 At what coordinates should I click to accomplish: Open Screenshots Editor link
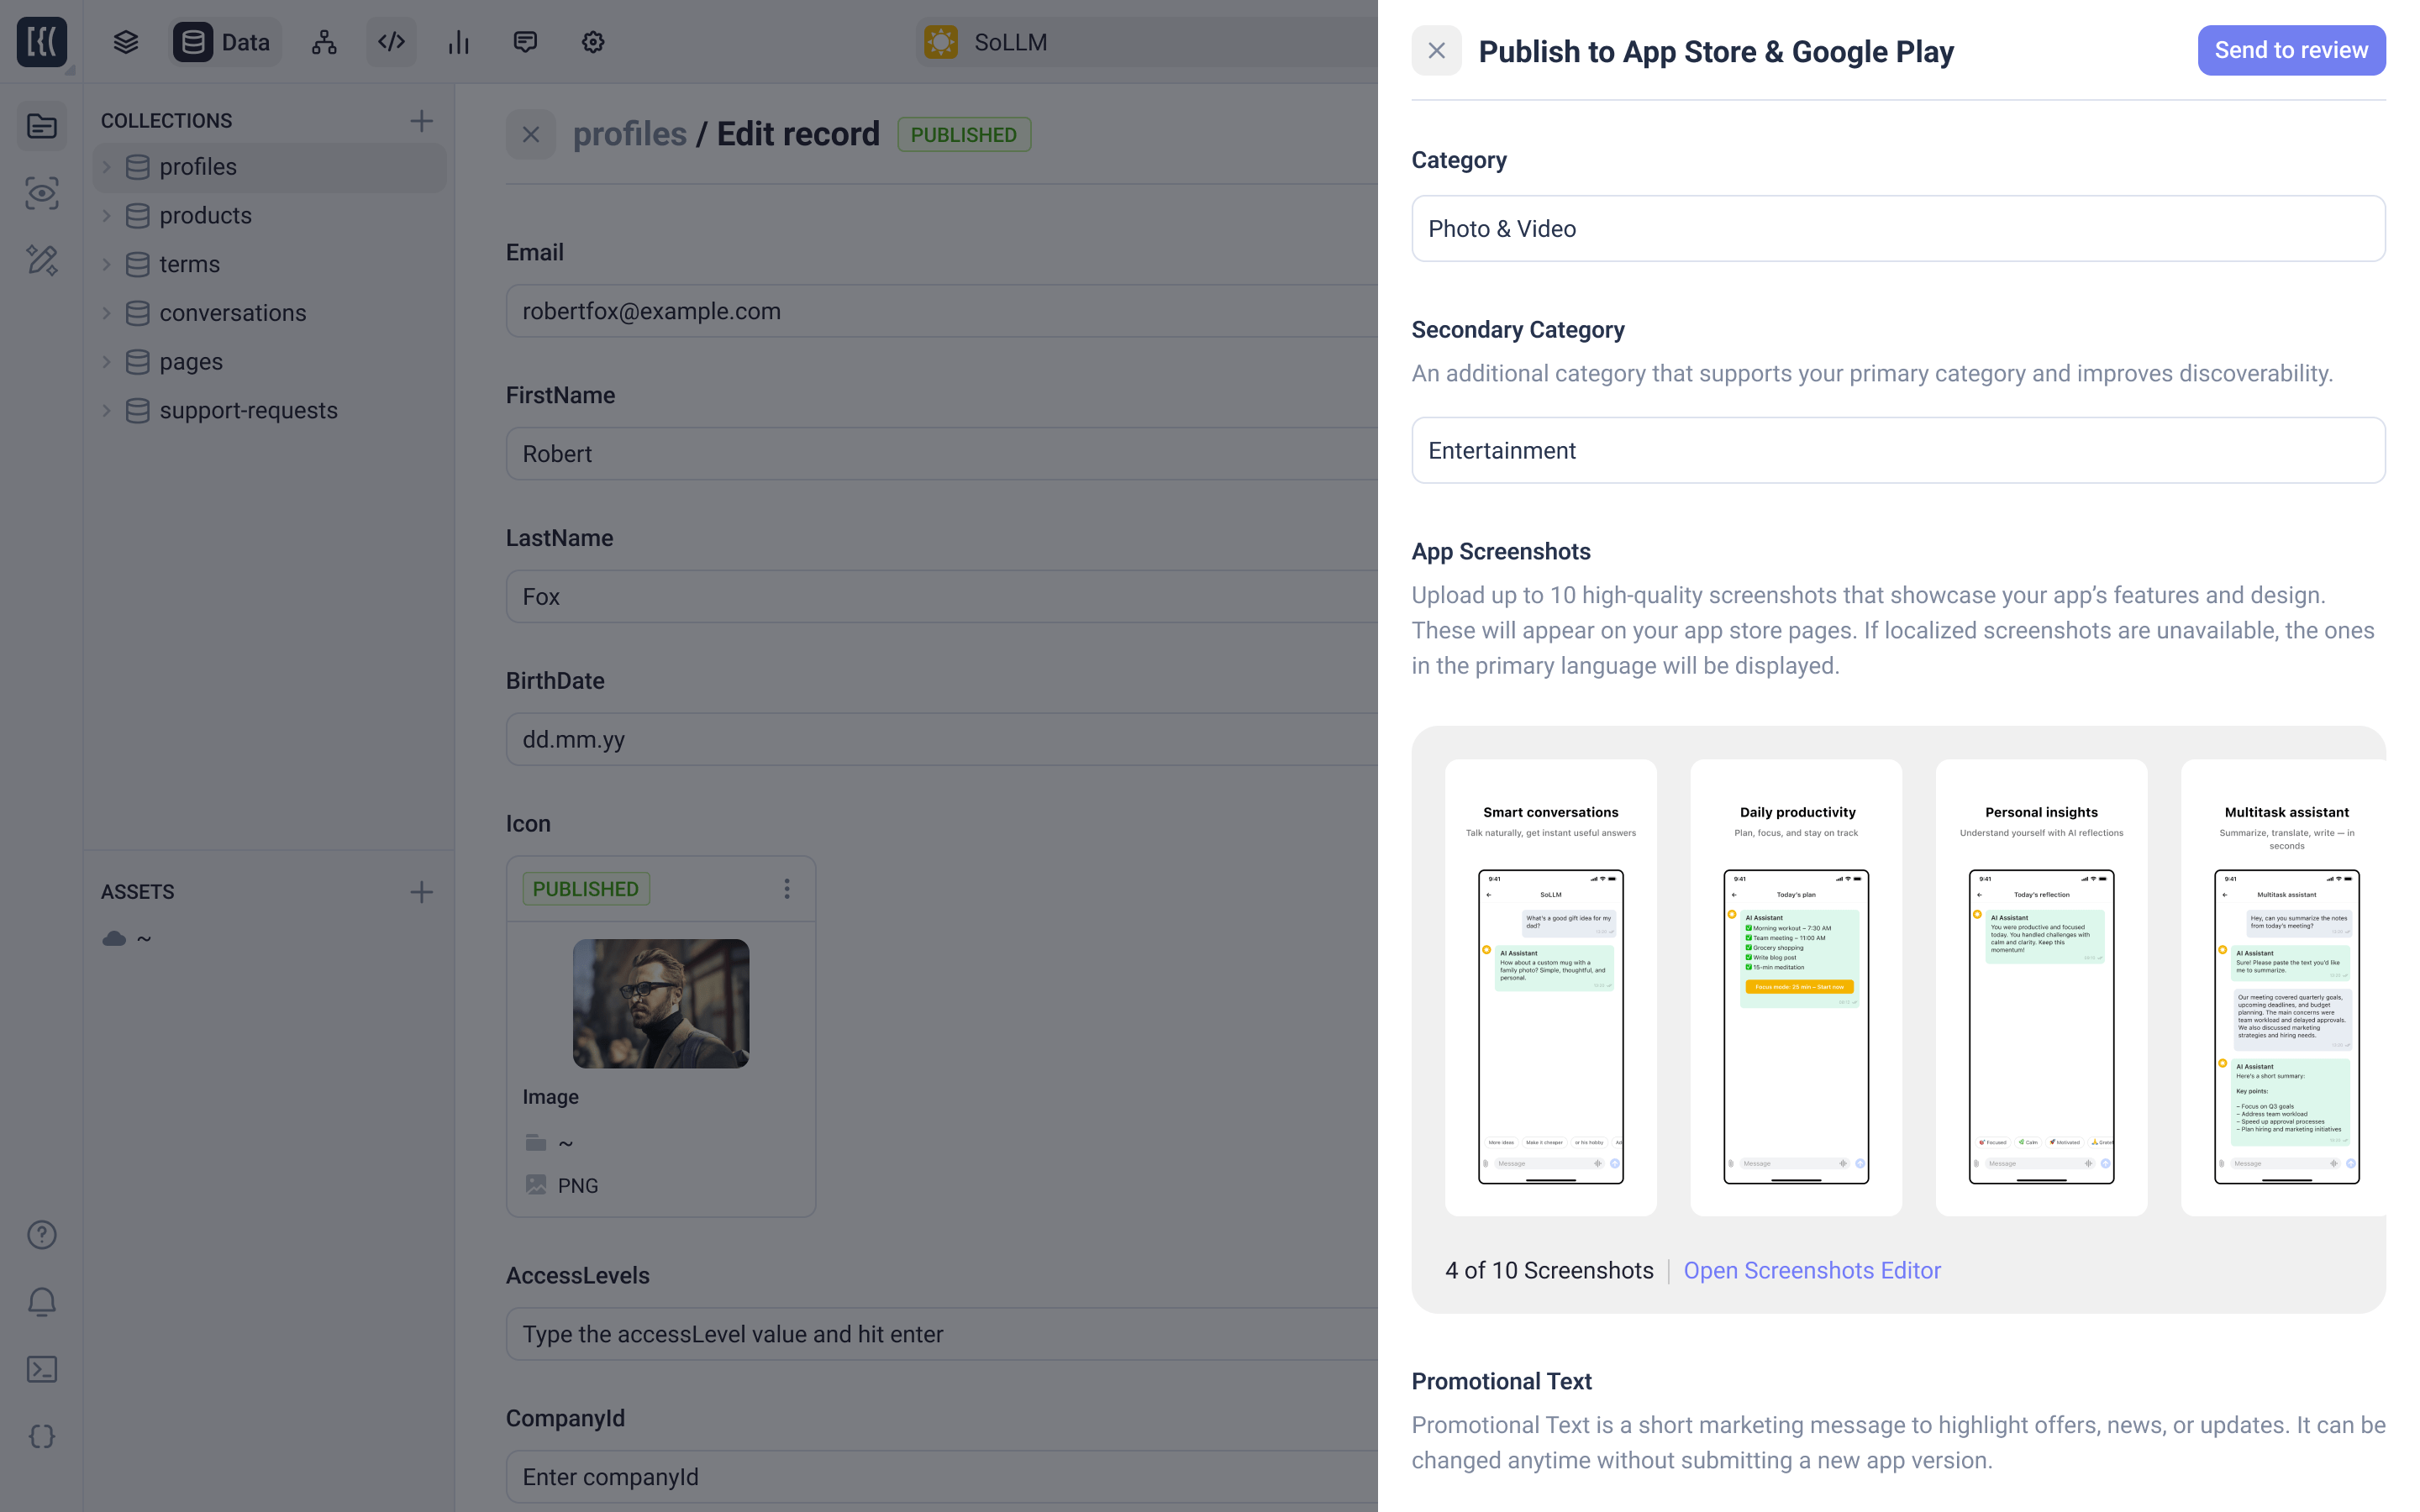tap(1811, 1270)
